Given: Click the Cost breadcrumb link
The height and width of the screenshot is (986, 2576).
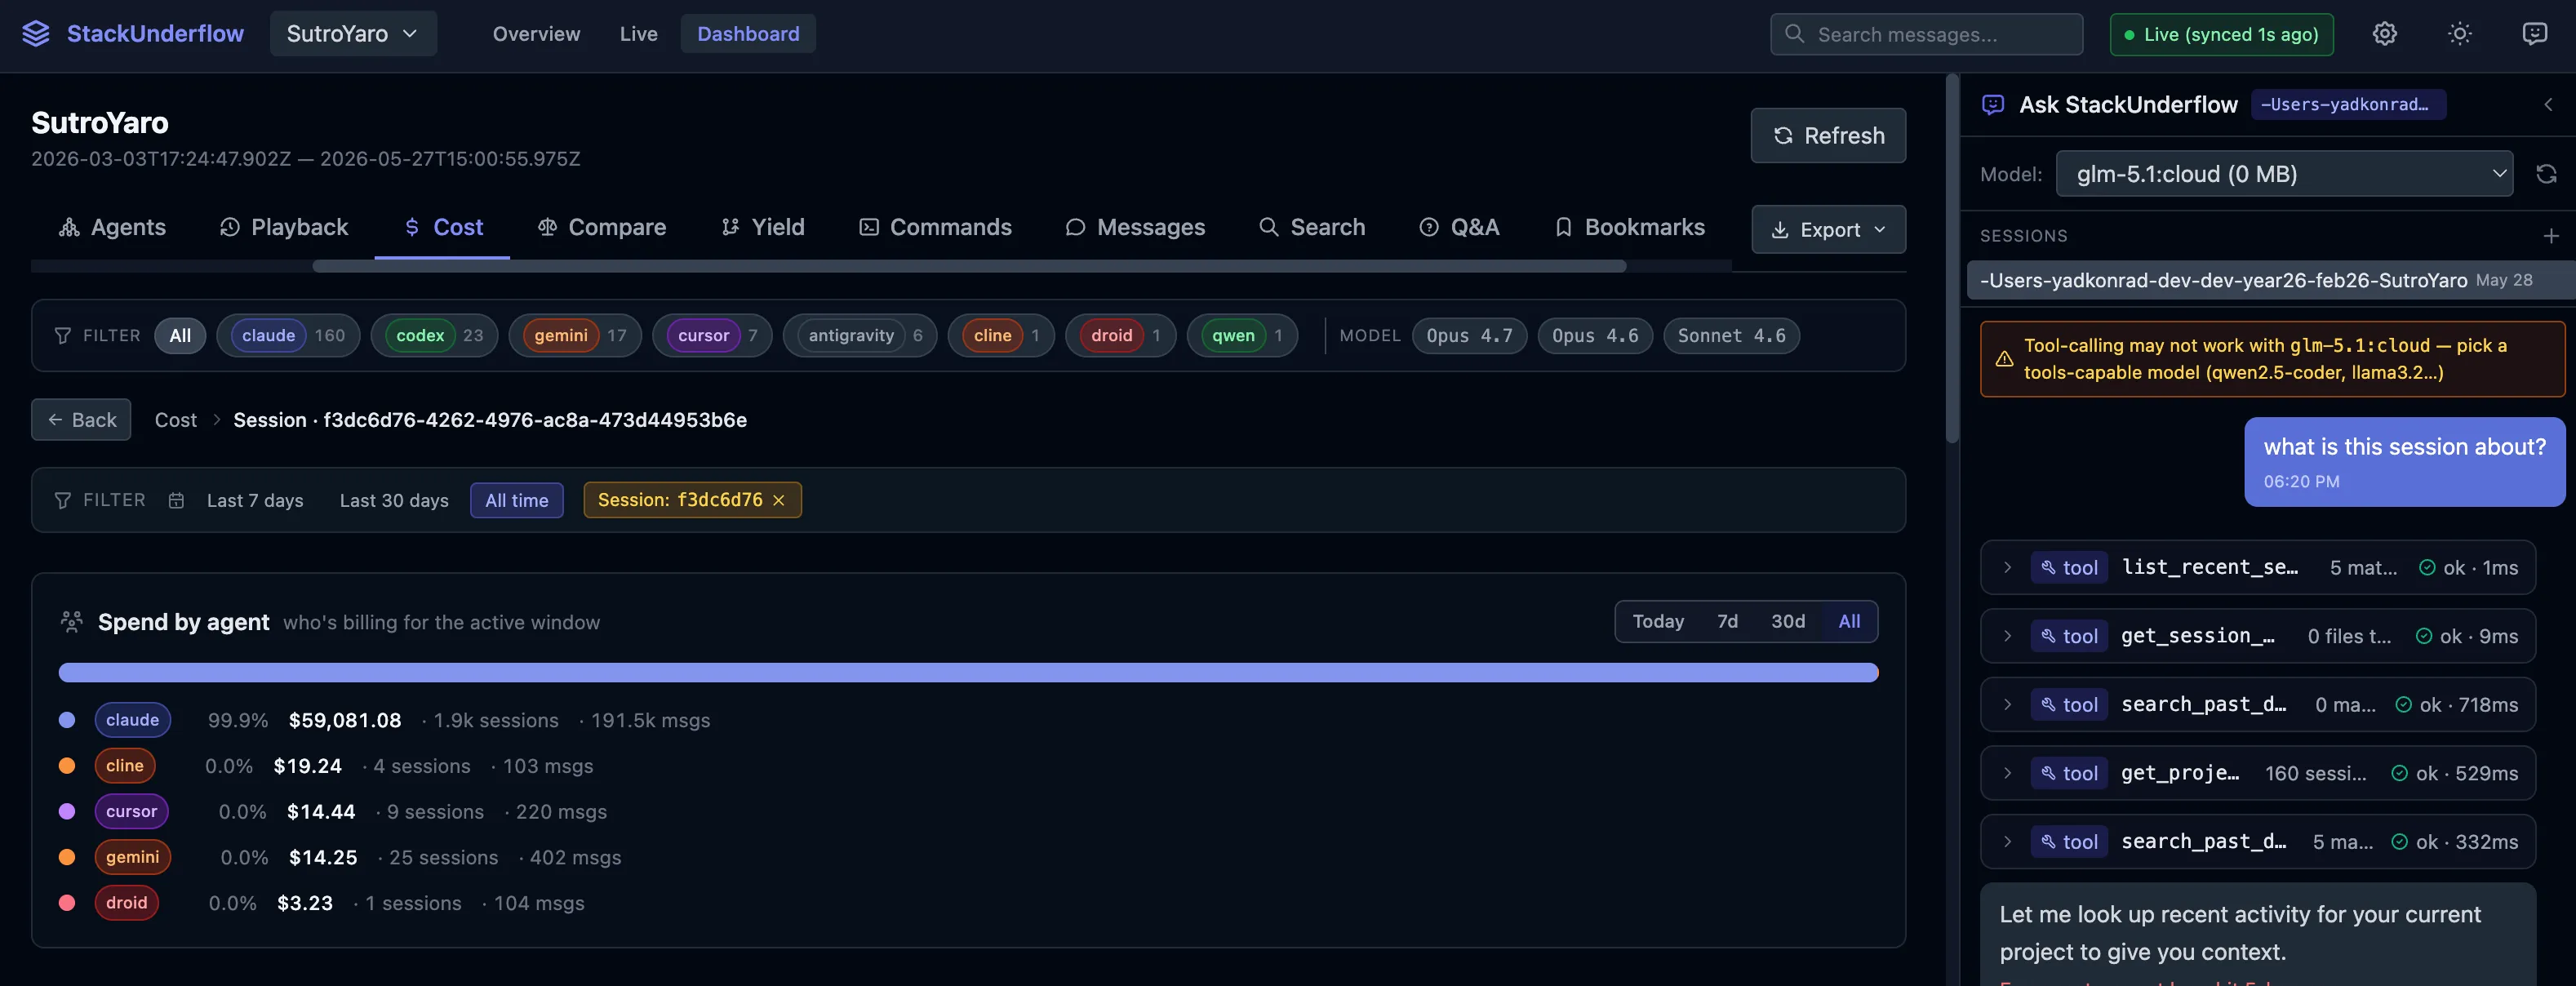Looking at the screenshot, I should [176, 420].
